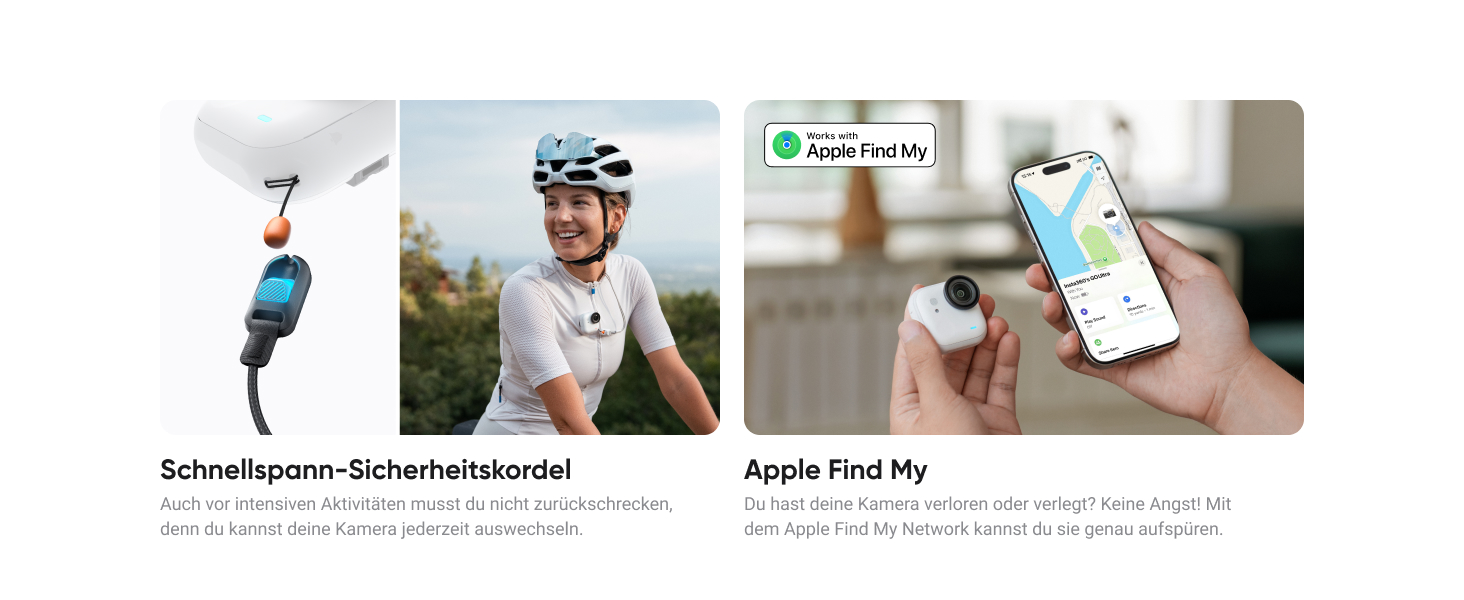
Task: Tap the Play Sound tile on phone
Action: pyautogui.click(x=1097, y=315)
